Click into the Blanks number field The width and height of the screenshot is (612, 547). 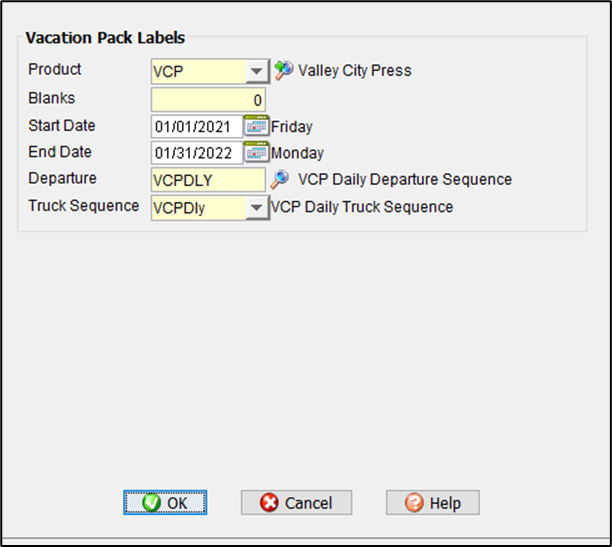click(x=208, y=100)
